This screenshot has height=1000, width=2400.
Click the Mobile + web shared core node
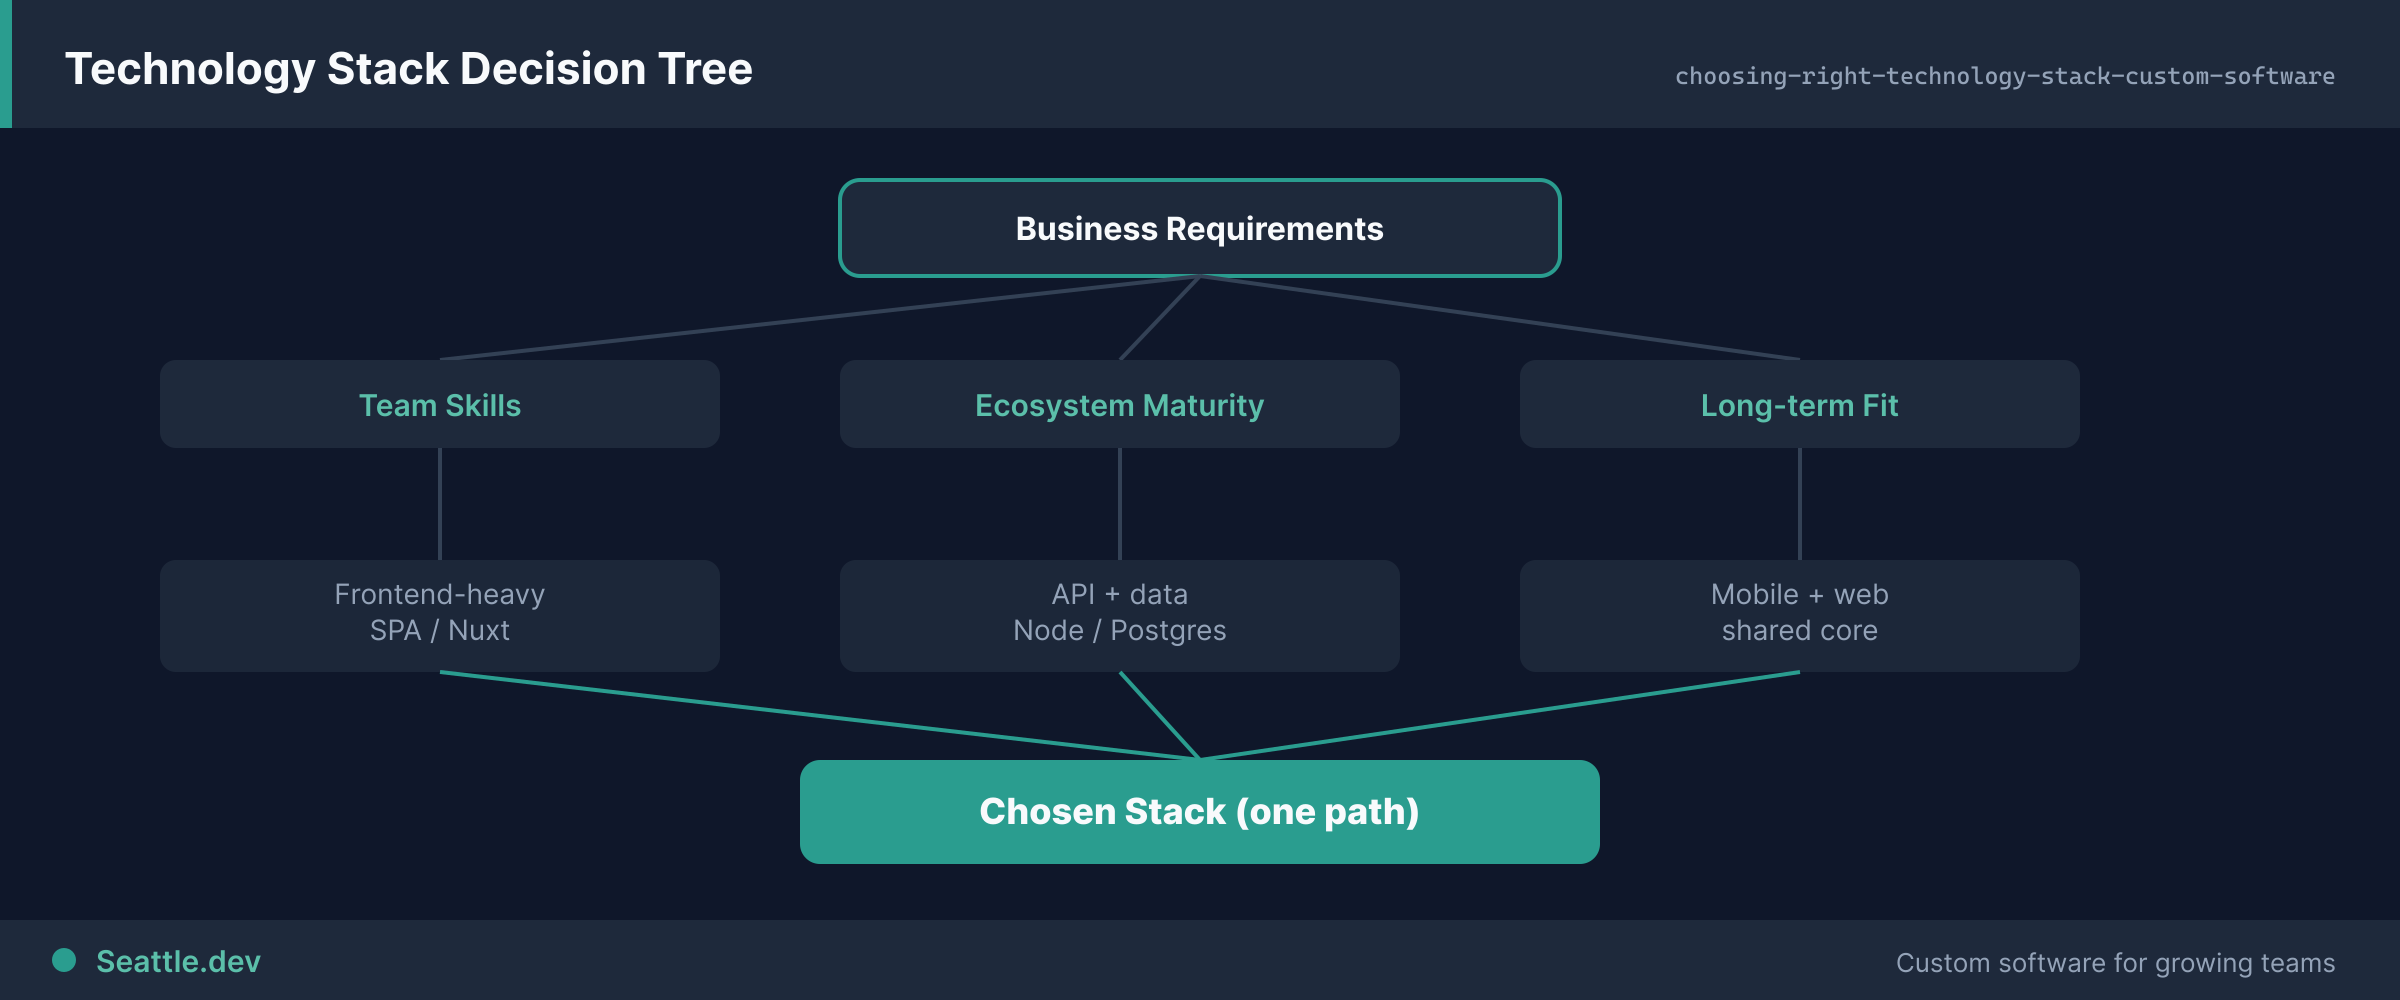click(1800, 616)
